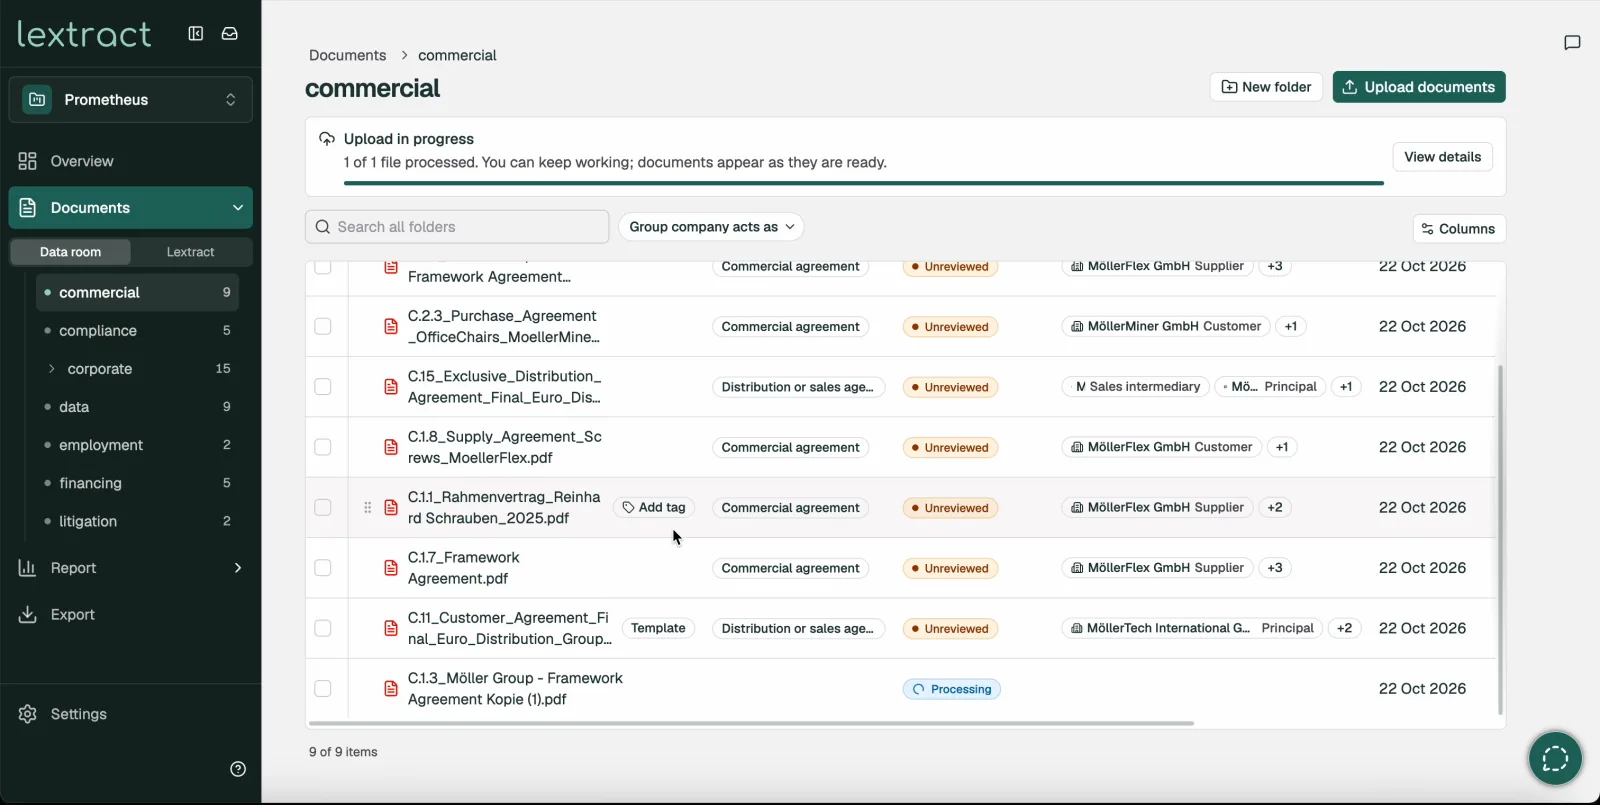Expand Report section arrow
This screenshot has width=1600, height=805.
coord(238,568)
